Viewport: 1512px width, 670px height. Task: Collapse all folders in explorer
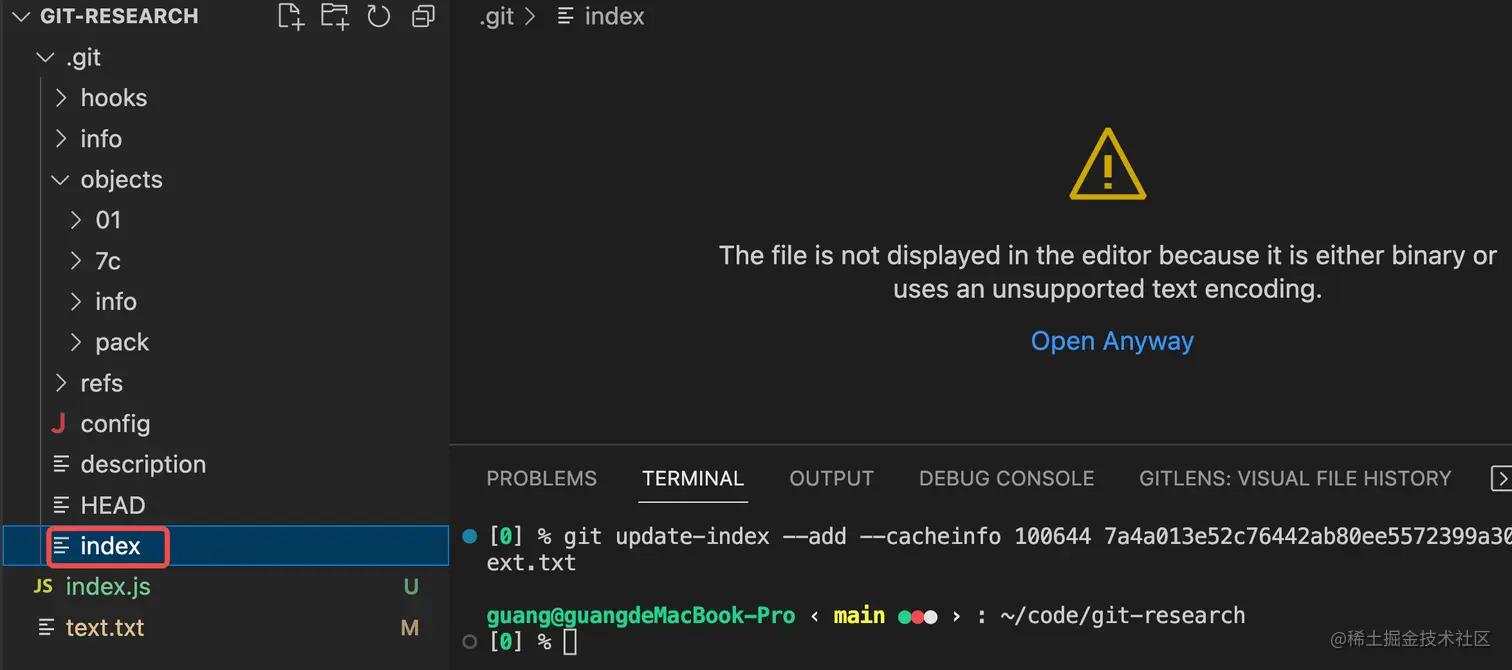click(x=423, y=16)
